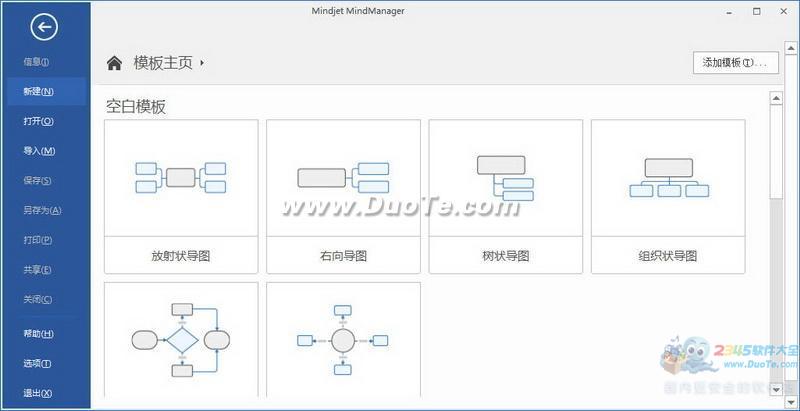800x411 pixels.
Task: Choose the flowchart diagram template thumbnail
Action: click(181, 340)
